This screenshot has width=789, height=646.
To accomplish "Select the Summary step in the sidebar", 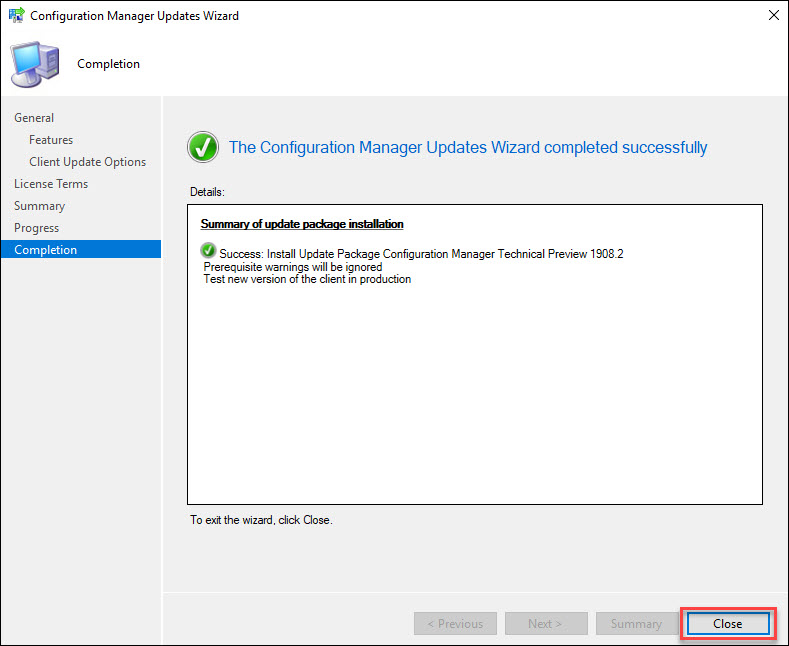I will click(x=39, y=206).
